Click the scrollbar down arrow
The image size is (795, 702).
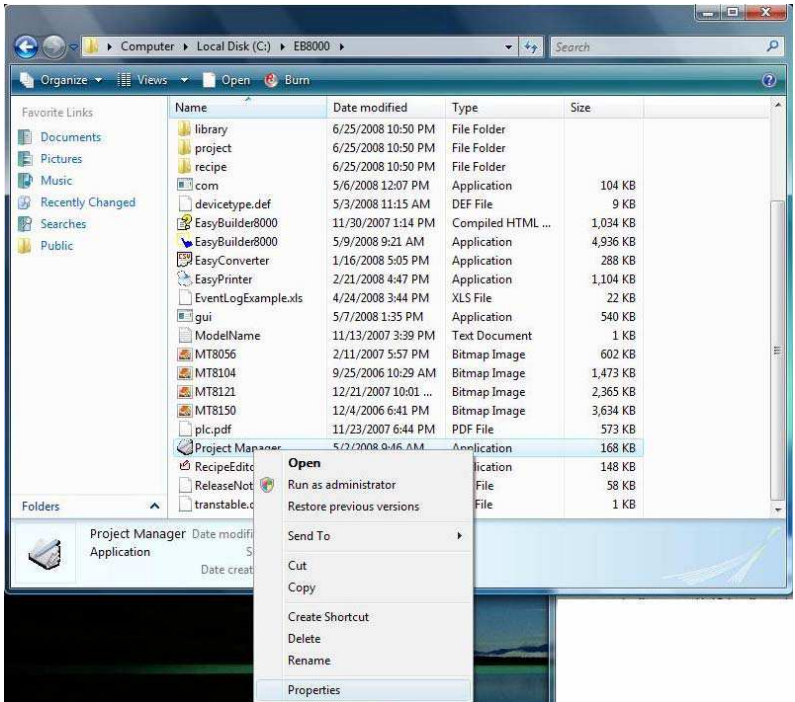777,509
